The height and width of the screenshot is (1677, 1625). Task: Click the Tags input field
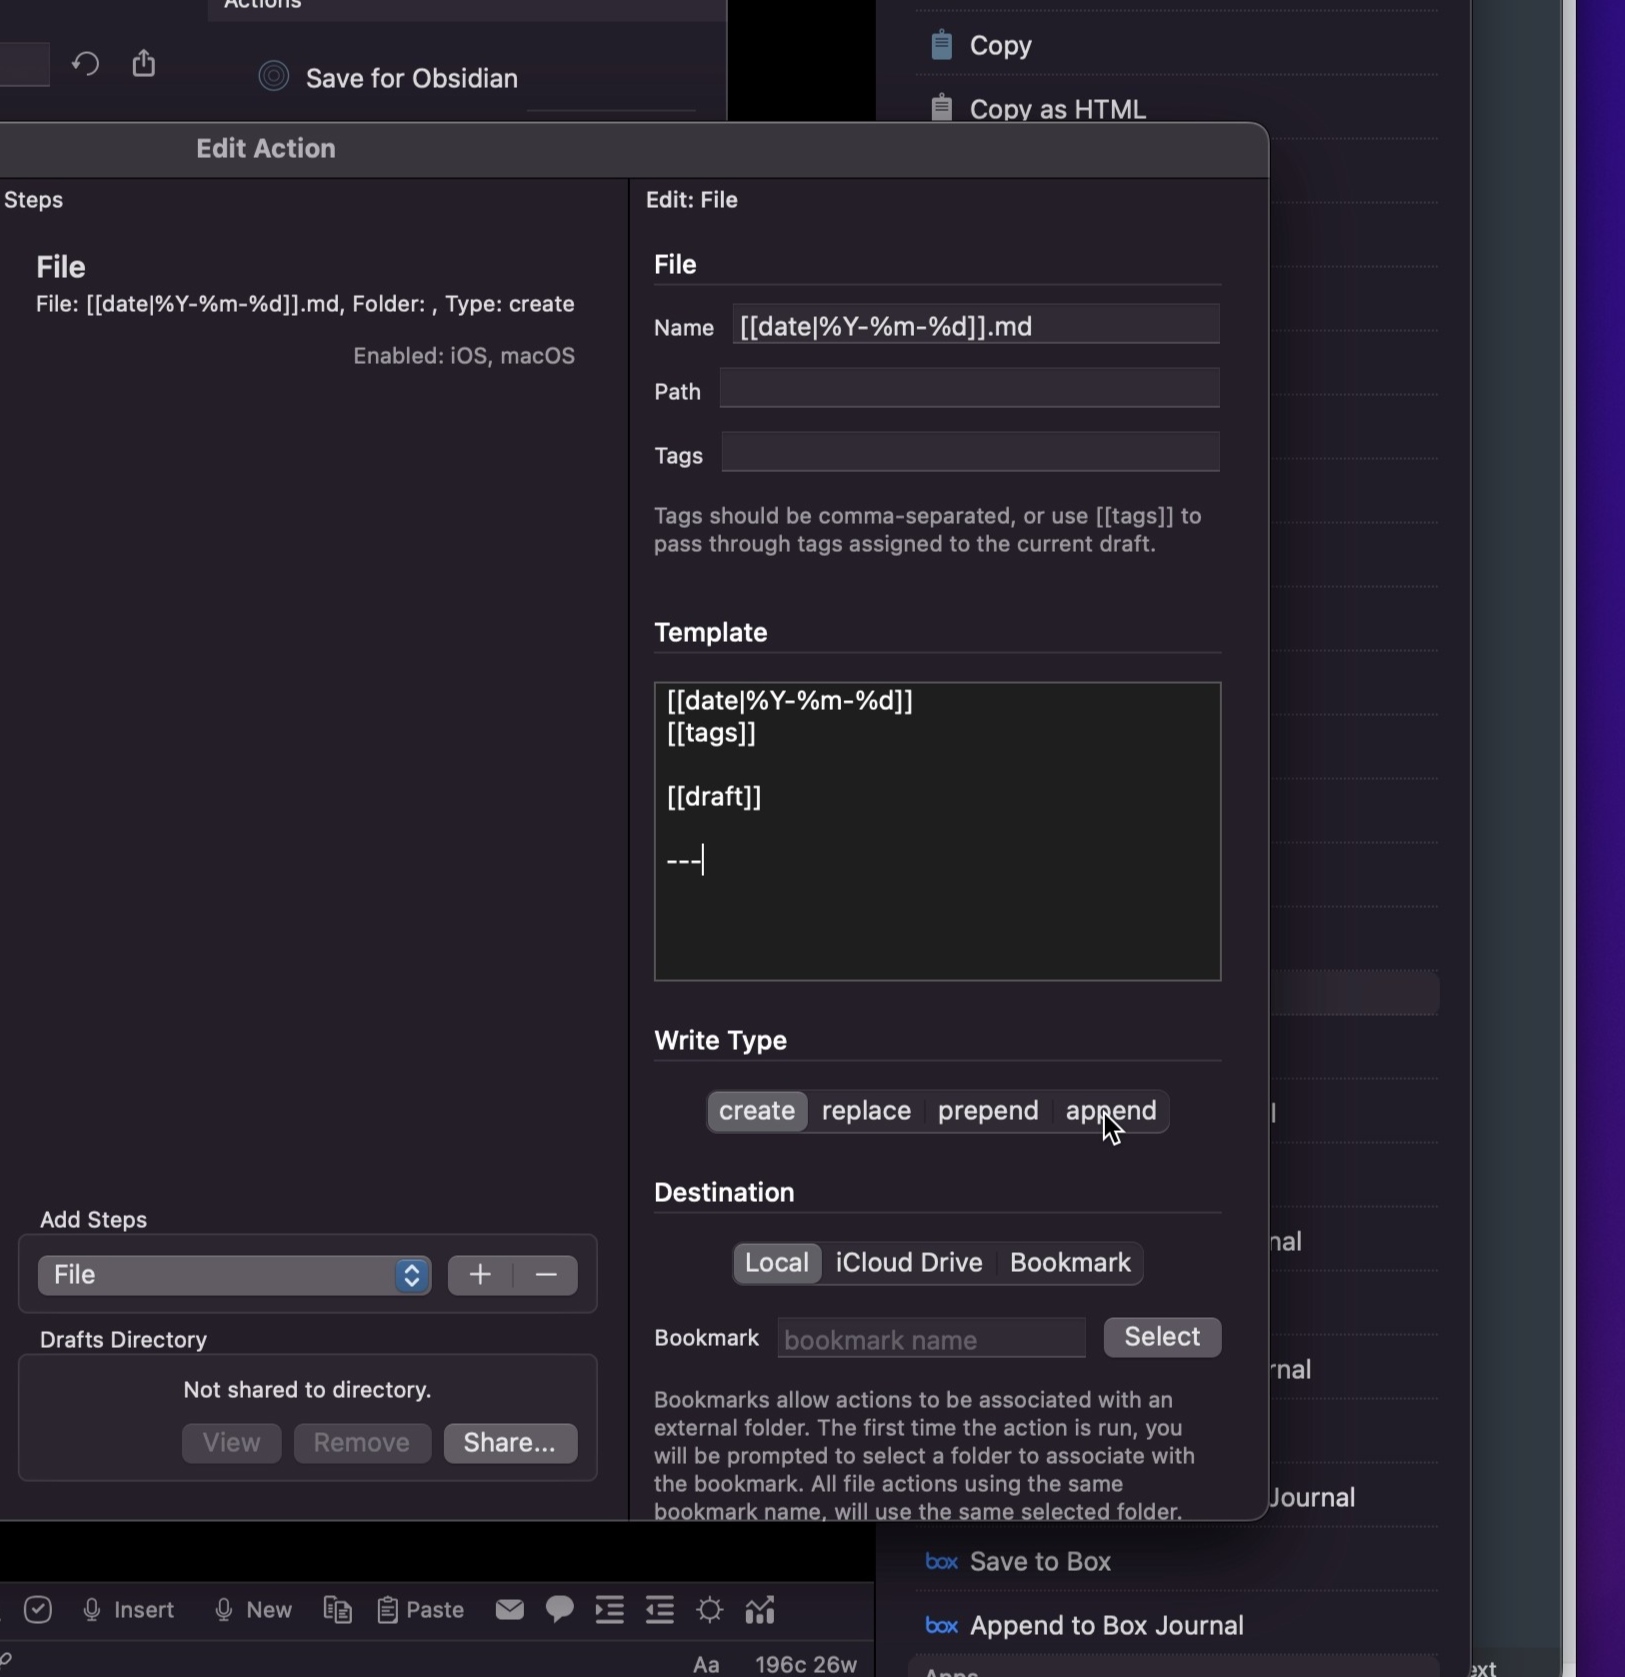pyautogui.click(x=971, y=453)
